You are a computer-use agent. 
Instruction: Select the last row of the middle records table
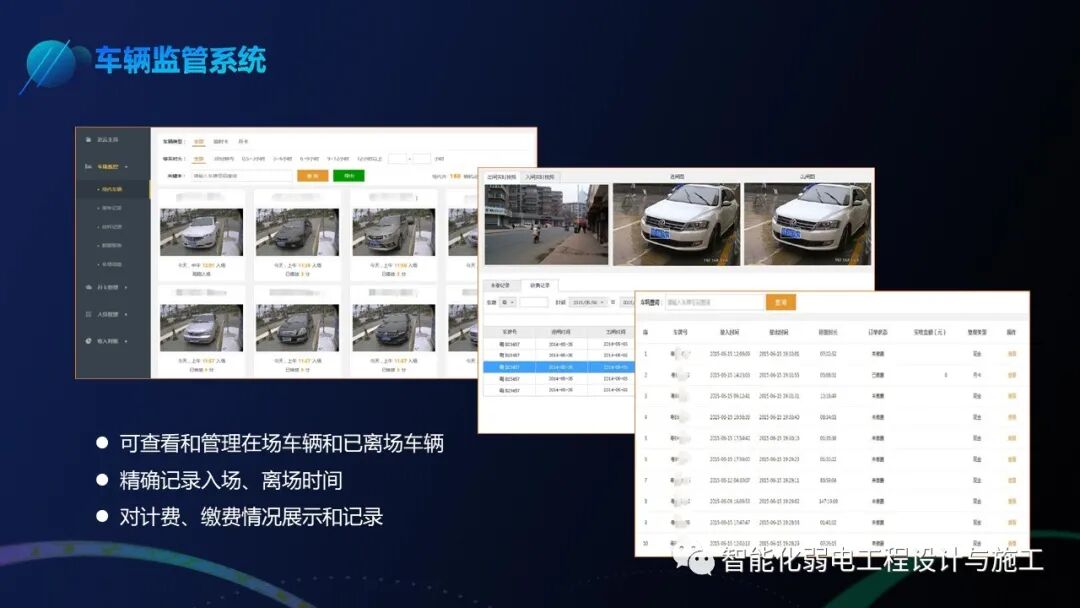(559, 390)
